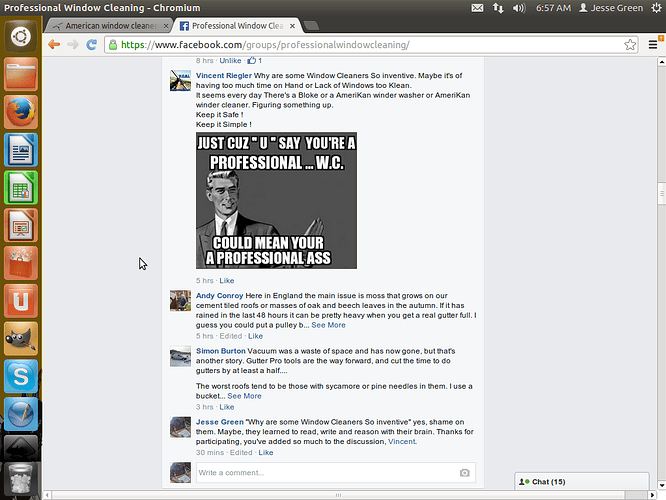
Task: Expand See More on Andy Conroy's comment
Action: pos(328,325)
